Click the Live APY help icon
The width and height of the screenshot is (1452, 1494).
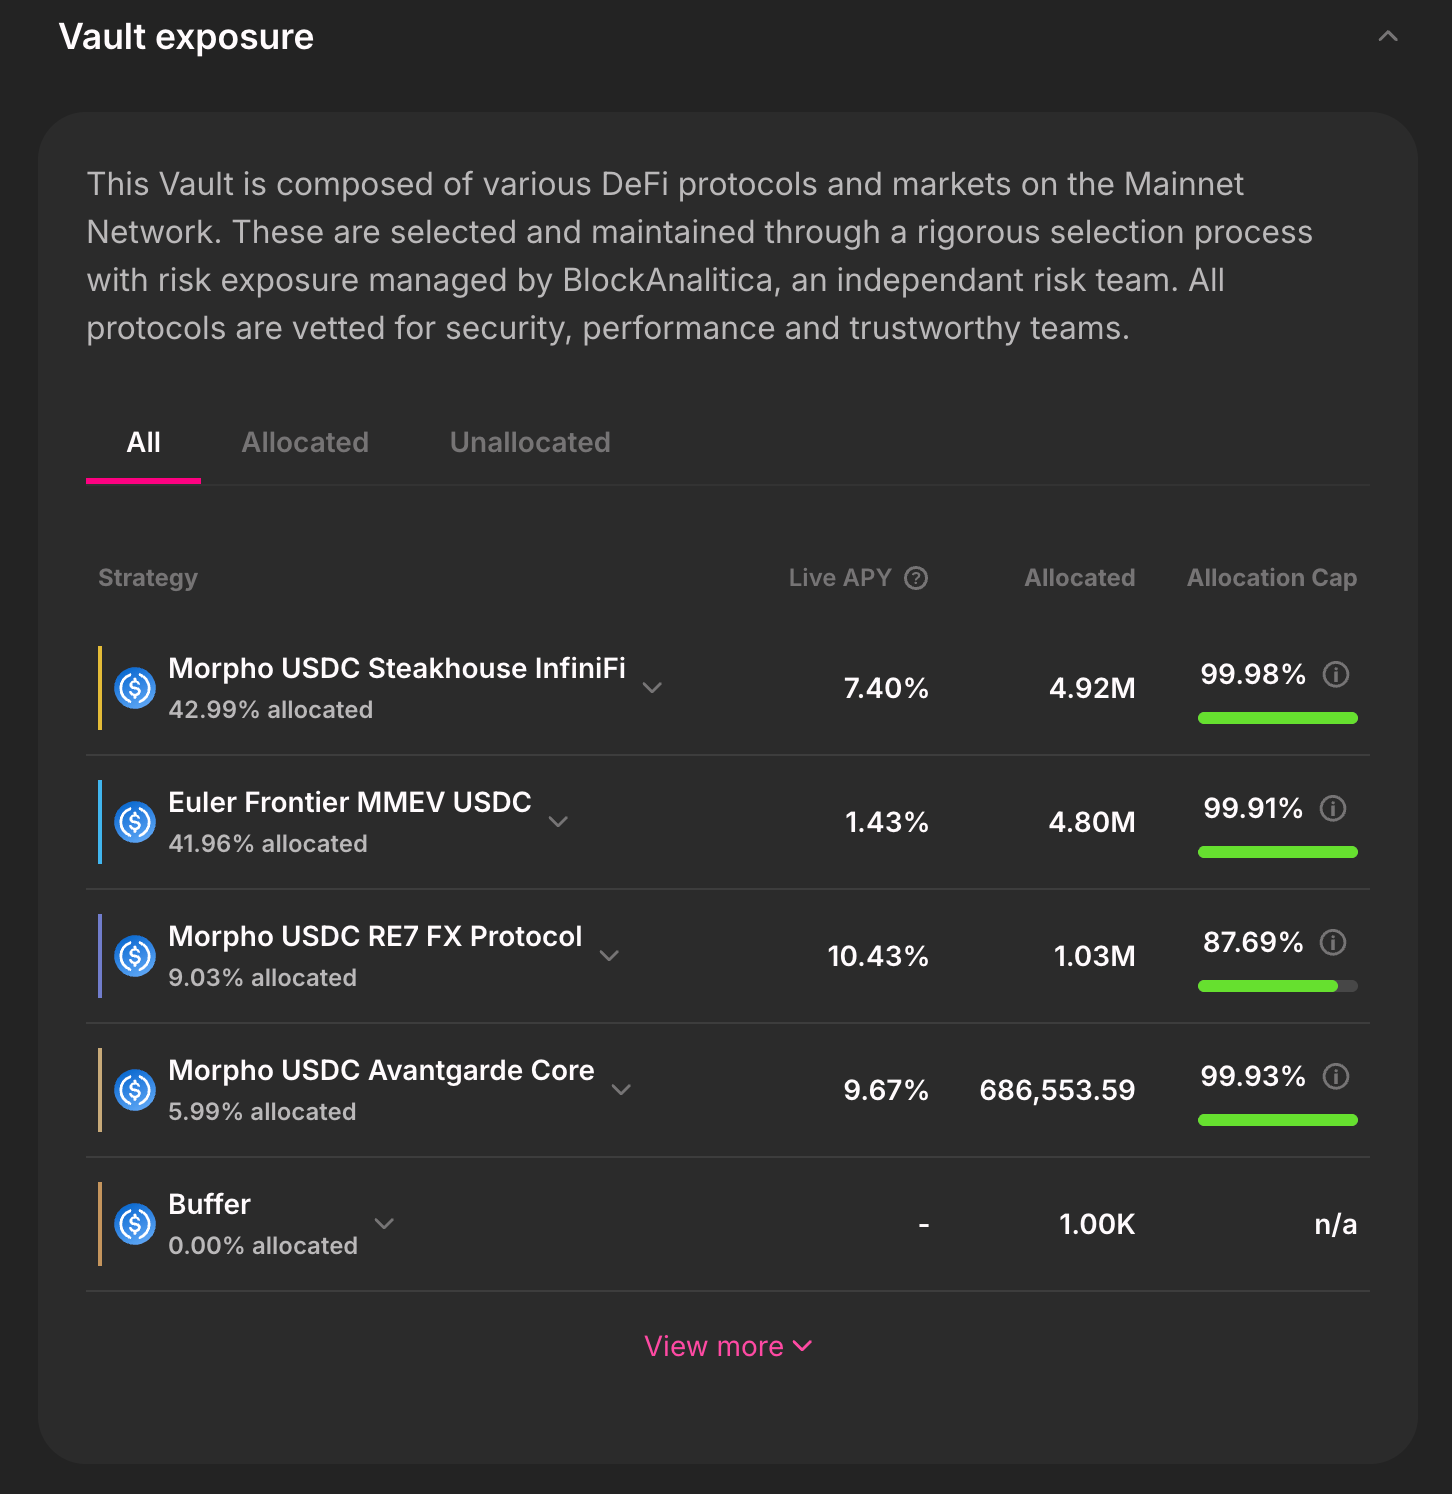916,578
